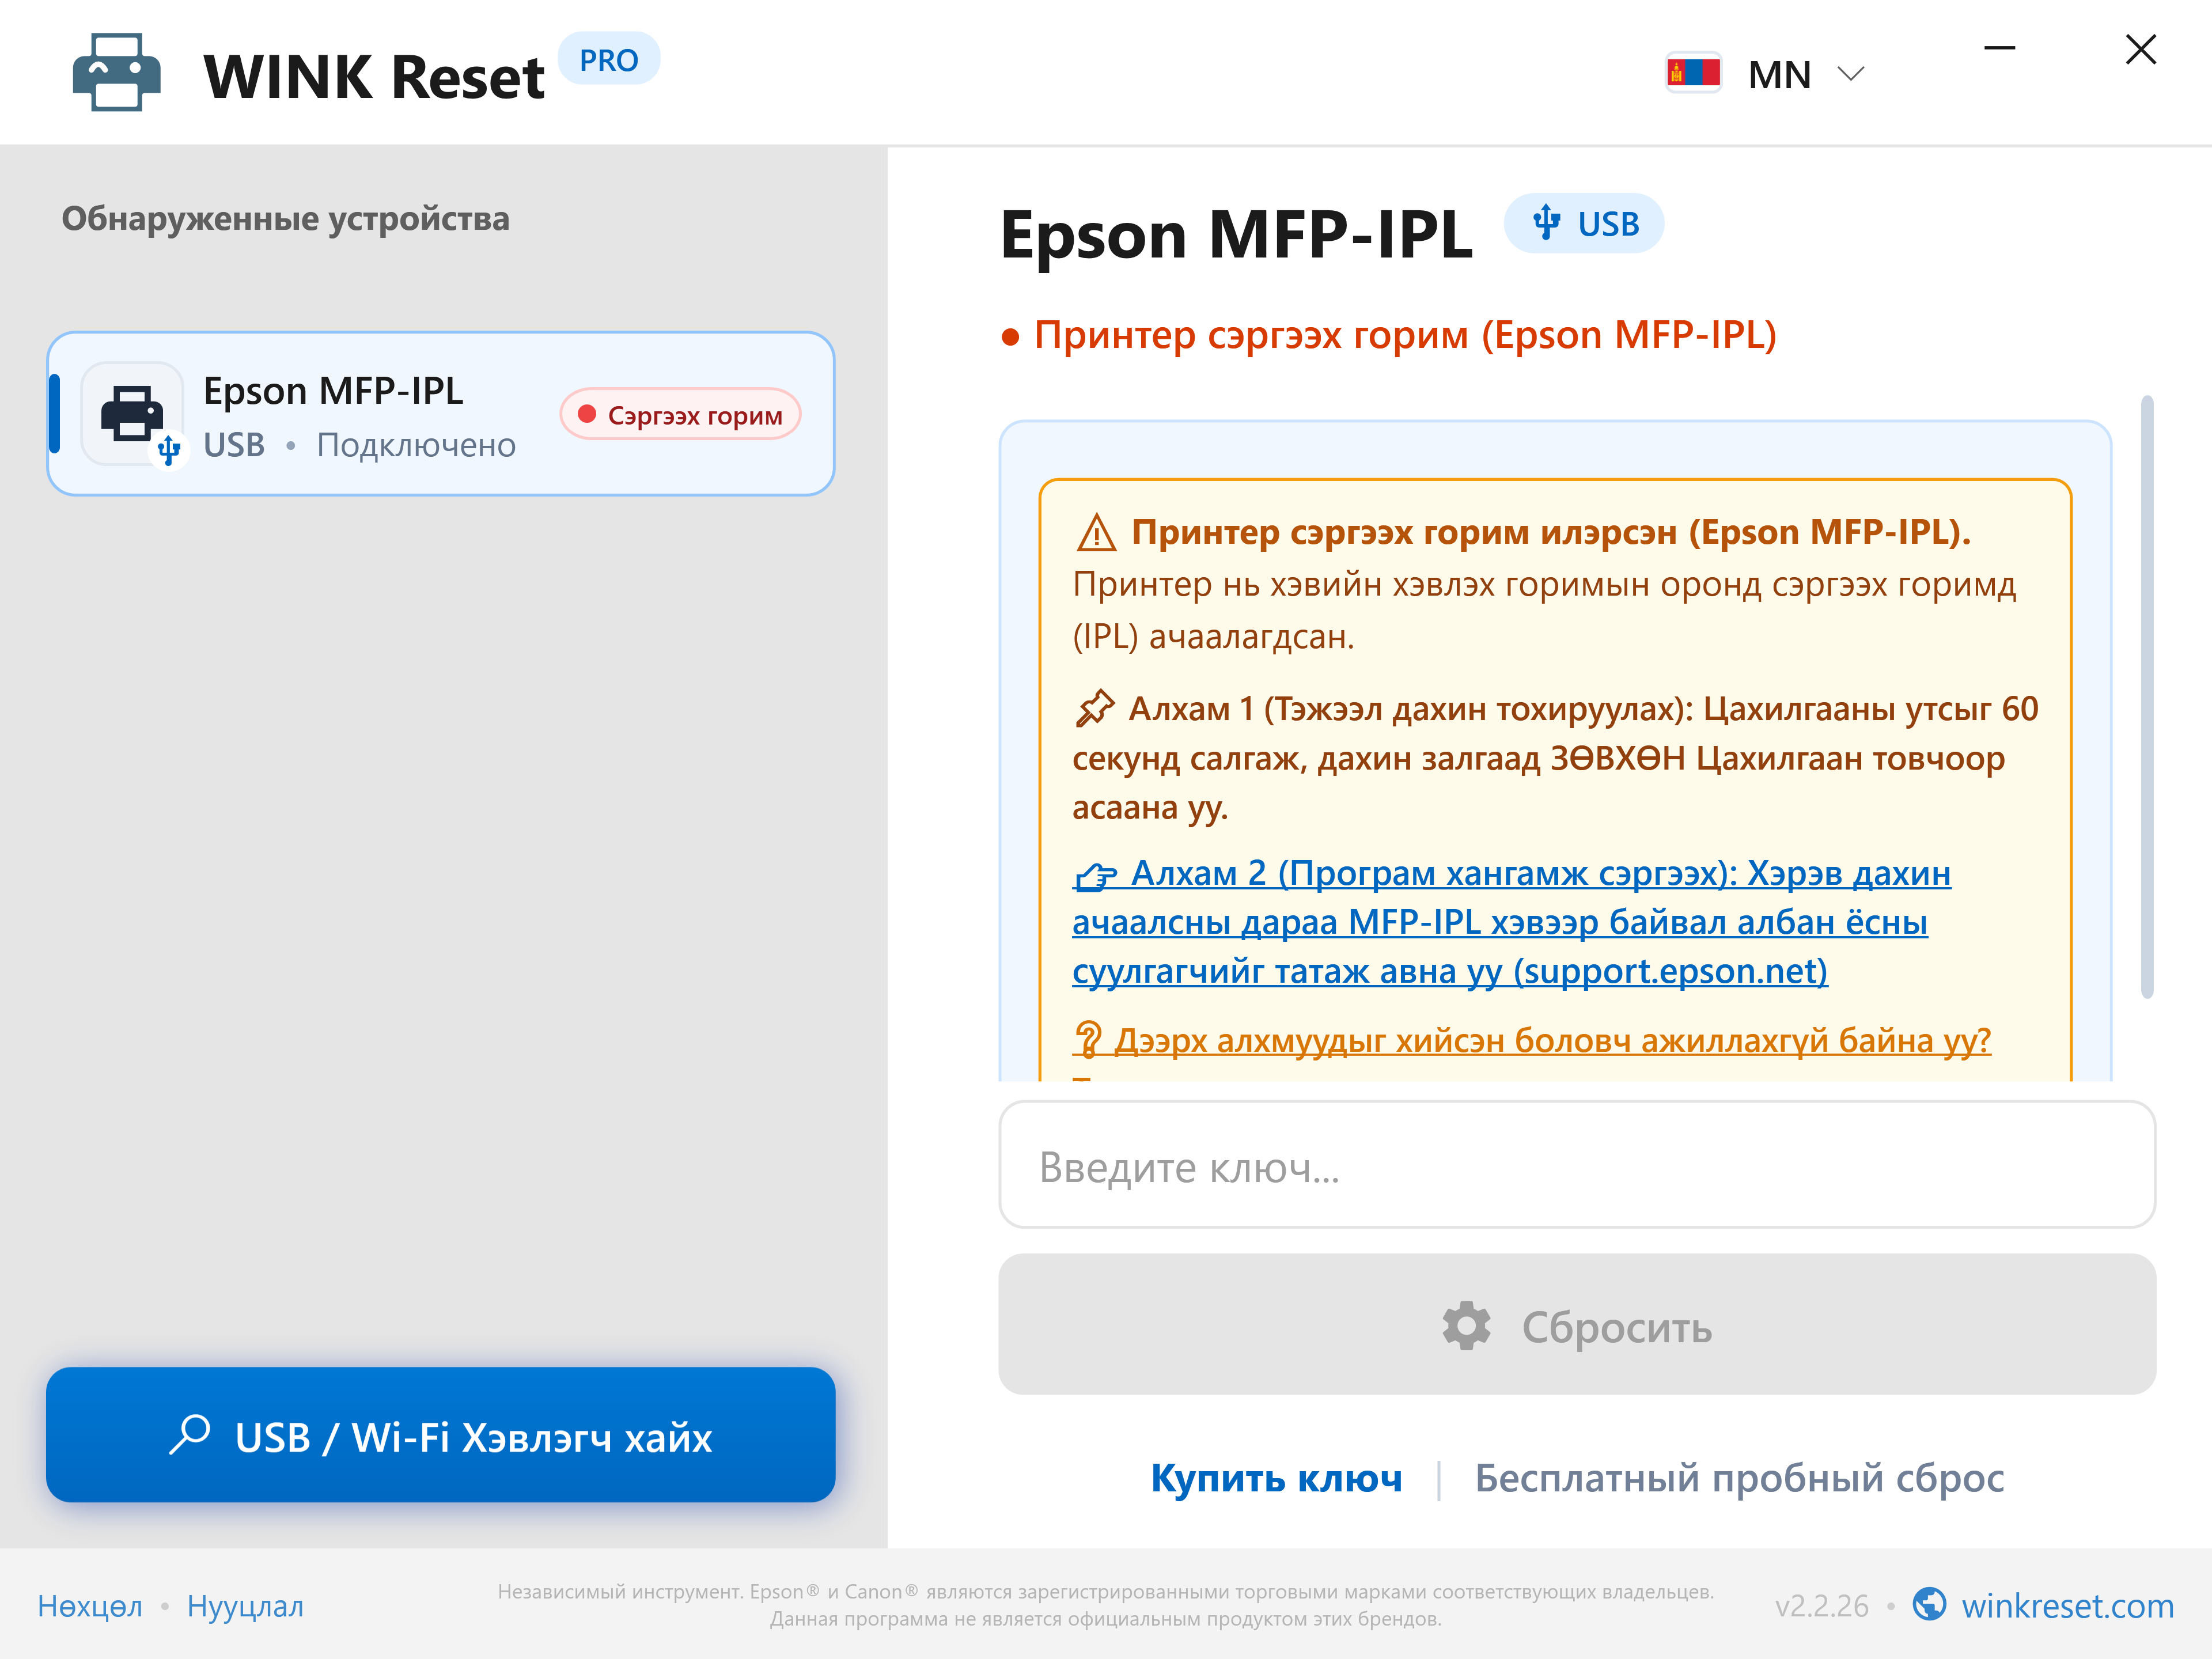
Task: Expand the language chevron arrow
Action: point(1851,74)
